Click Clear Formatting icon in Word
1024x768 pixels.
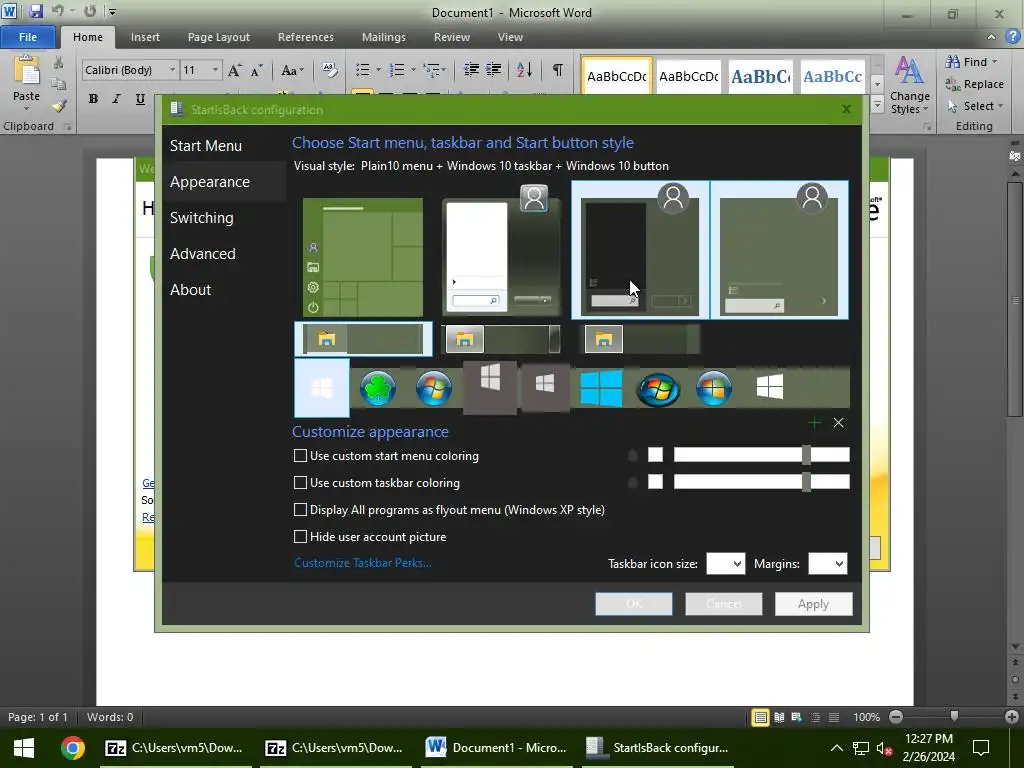[330, 70]
